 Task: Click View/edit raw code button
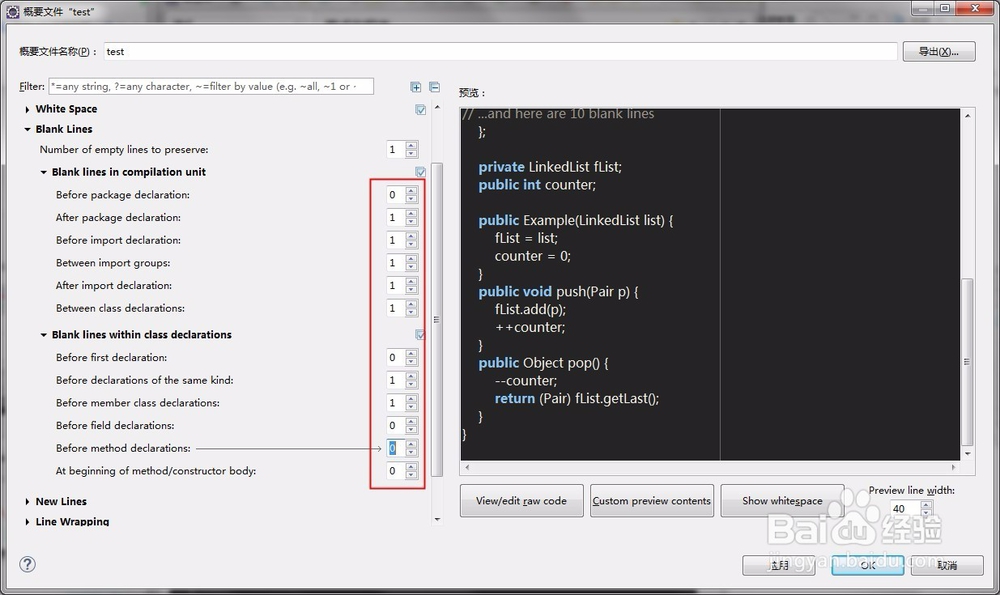(x=521, y=501)
